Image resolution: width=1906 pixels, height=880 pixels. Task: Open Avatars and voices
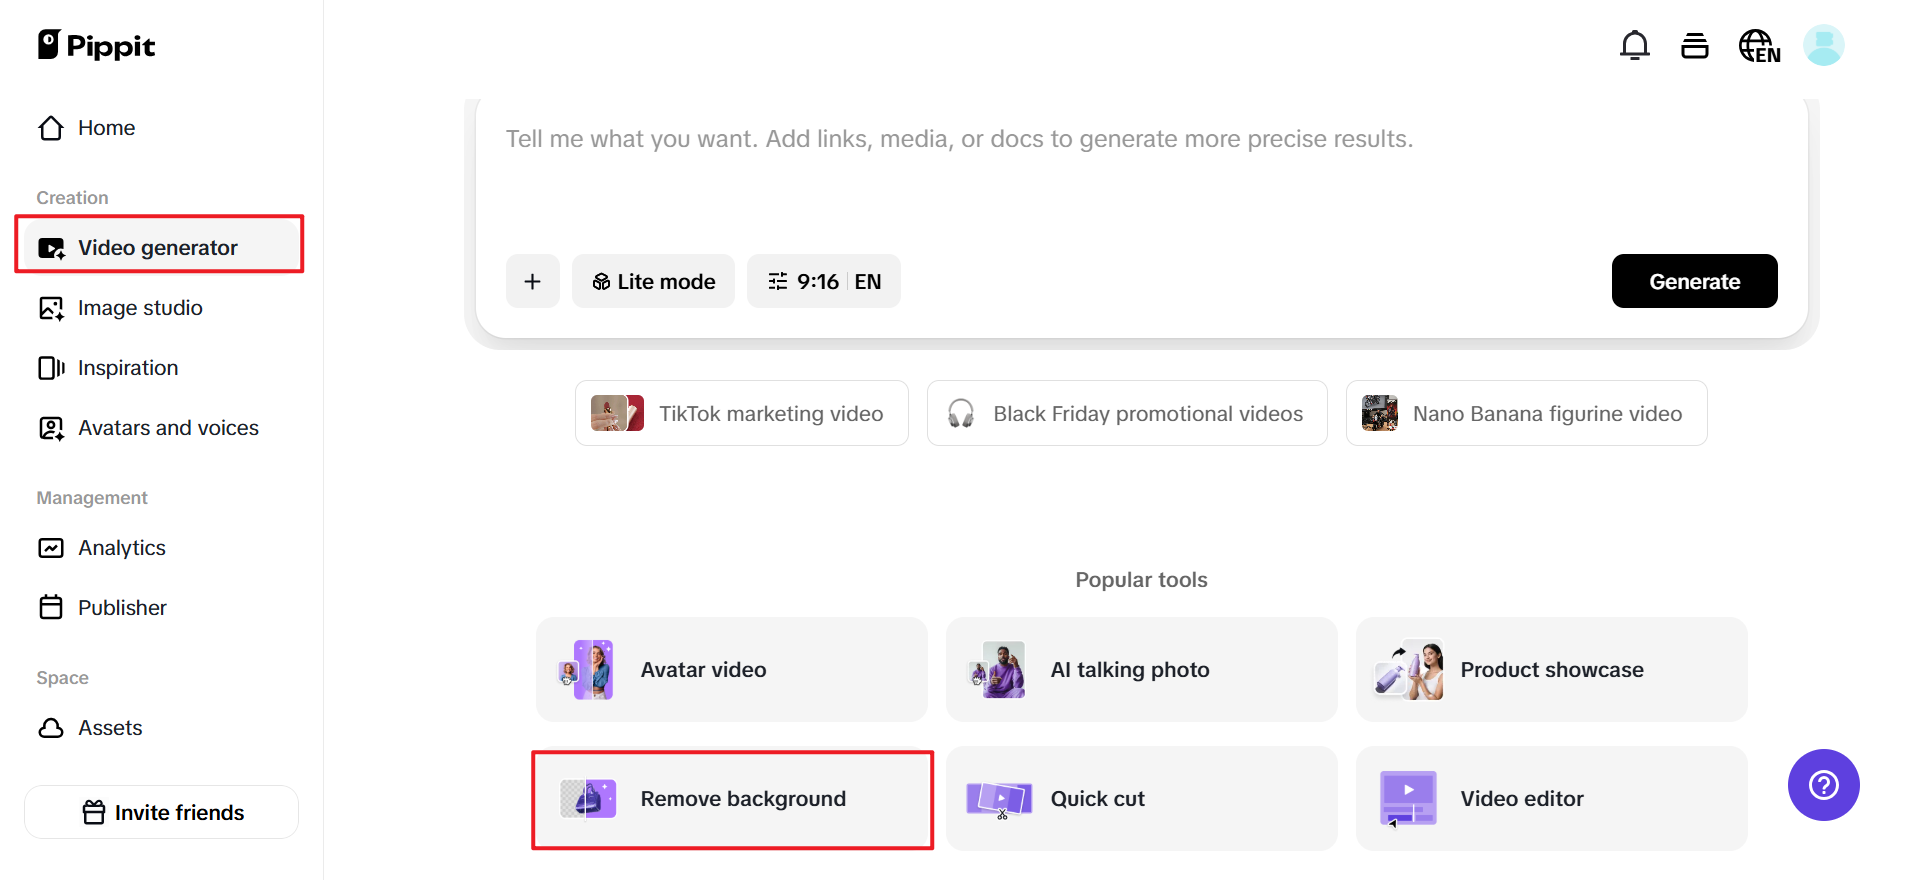pyautogui.click(x=168, y=428)
